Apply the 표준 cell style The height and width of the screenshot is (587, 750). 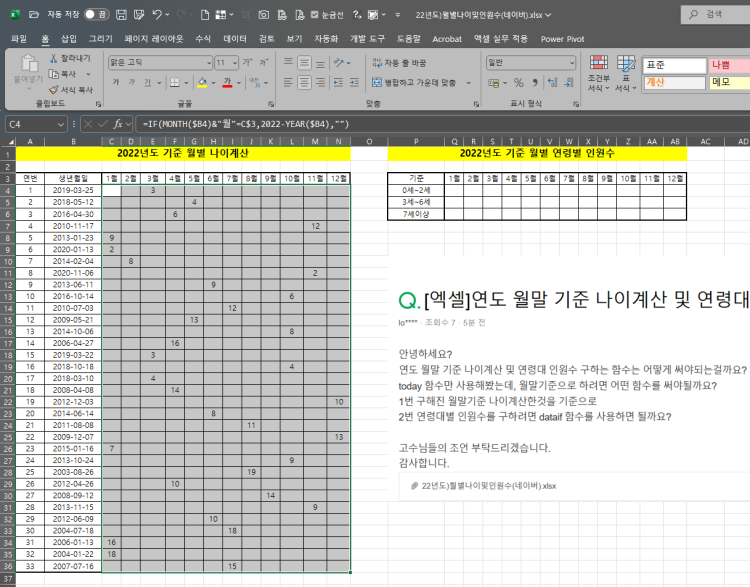(x=674, y=65)
